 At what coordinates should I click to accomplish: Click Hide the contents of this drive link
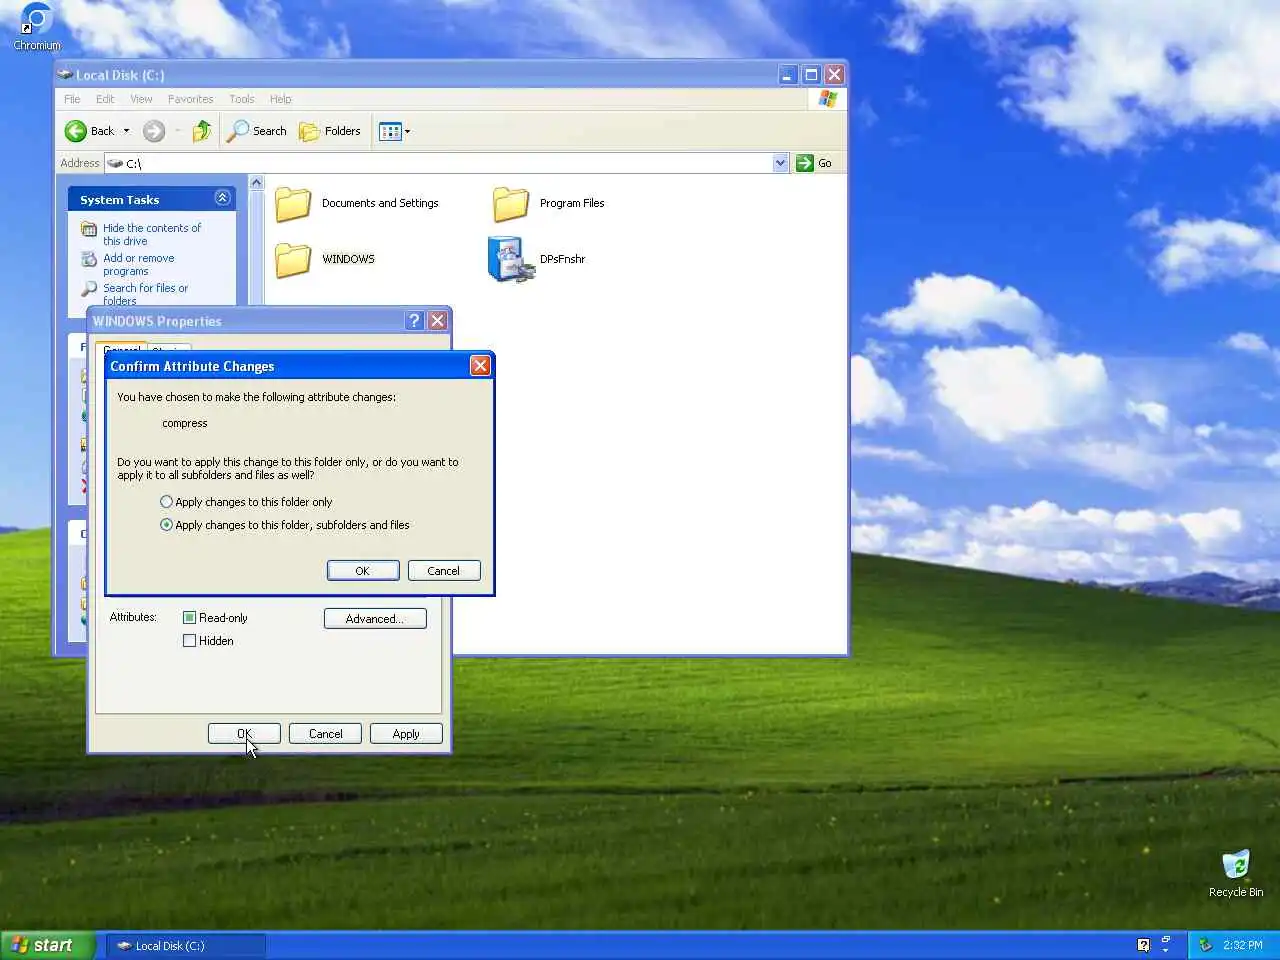click(152, 235)
